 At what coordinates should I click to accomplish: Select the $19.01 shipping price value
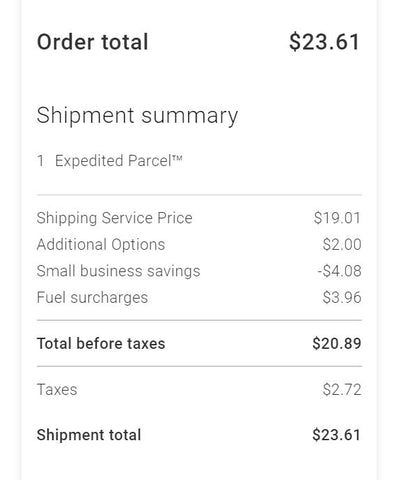[337, 218]
